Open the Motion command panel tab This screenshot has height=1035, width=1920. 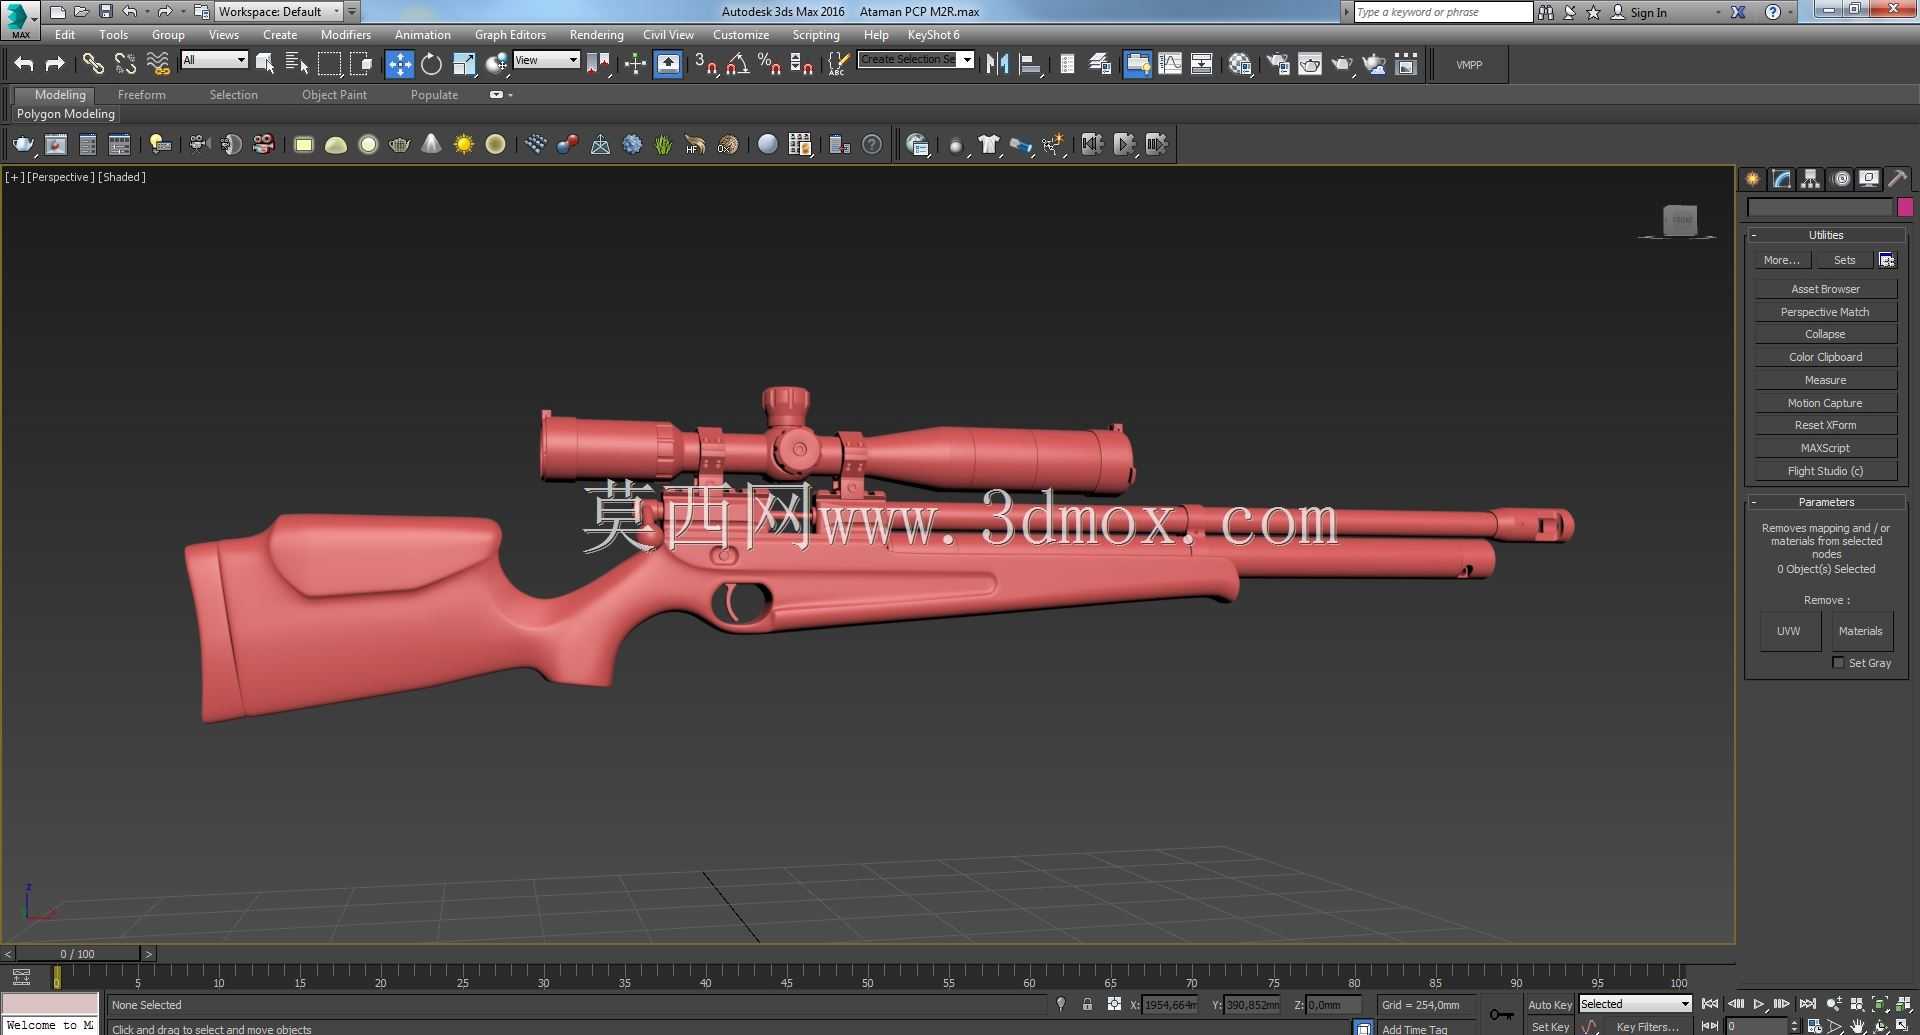click(x=1841, y=179)
